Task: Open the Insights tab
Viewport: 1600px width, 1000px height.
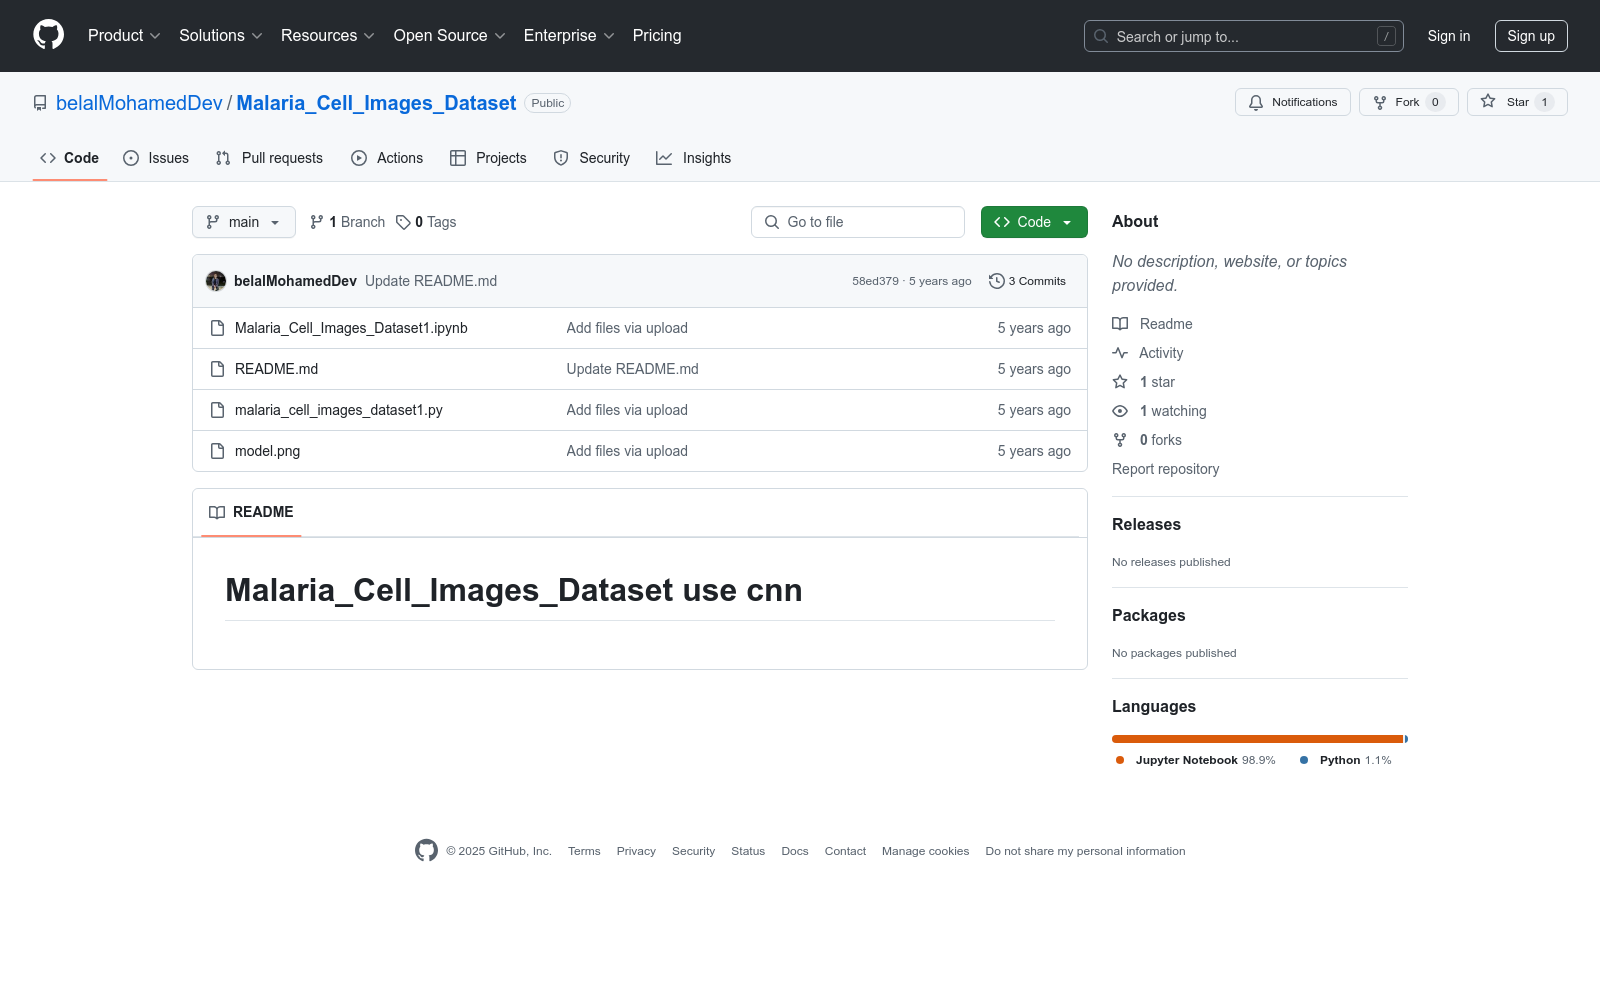Action: click(694, 158)
